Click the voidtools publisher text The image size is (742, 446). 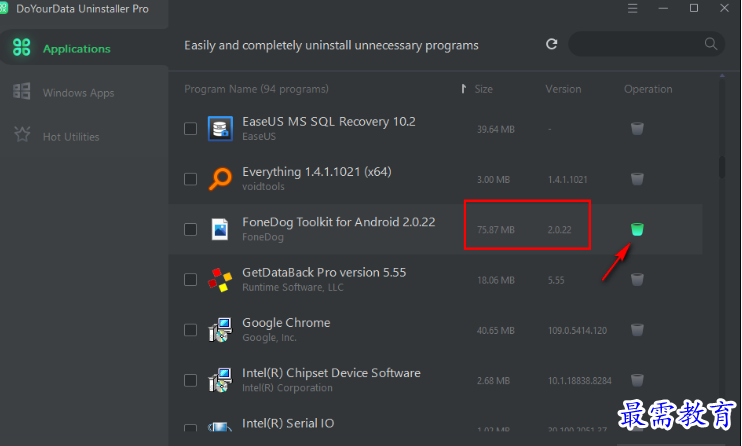click(x=263, y=187)
